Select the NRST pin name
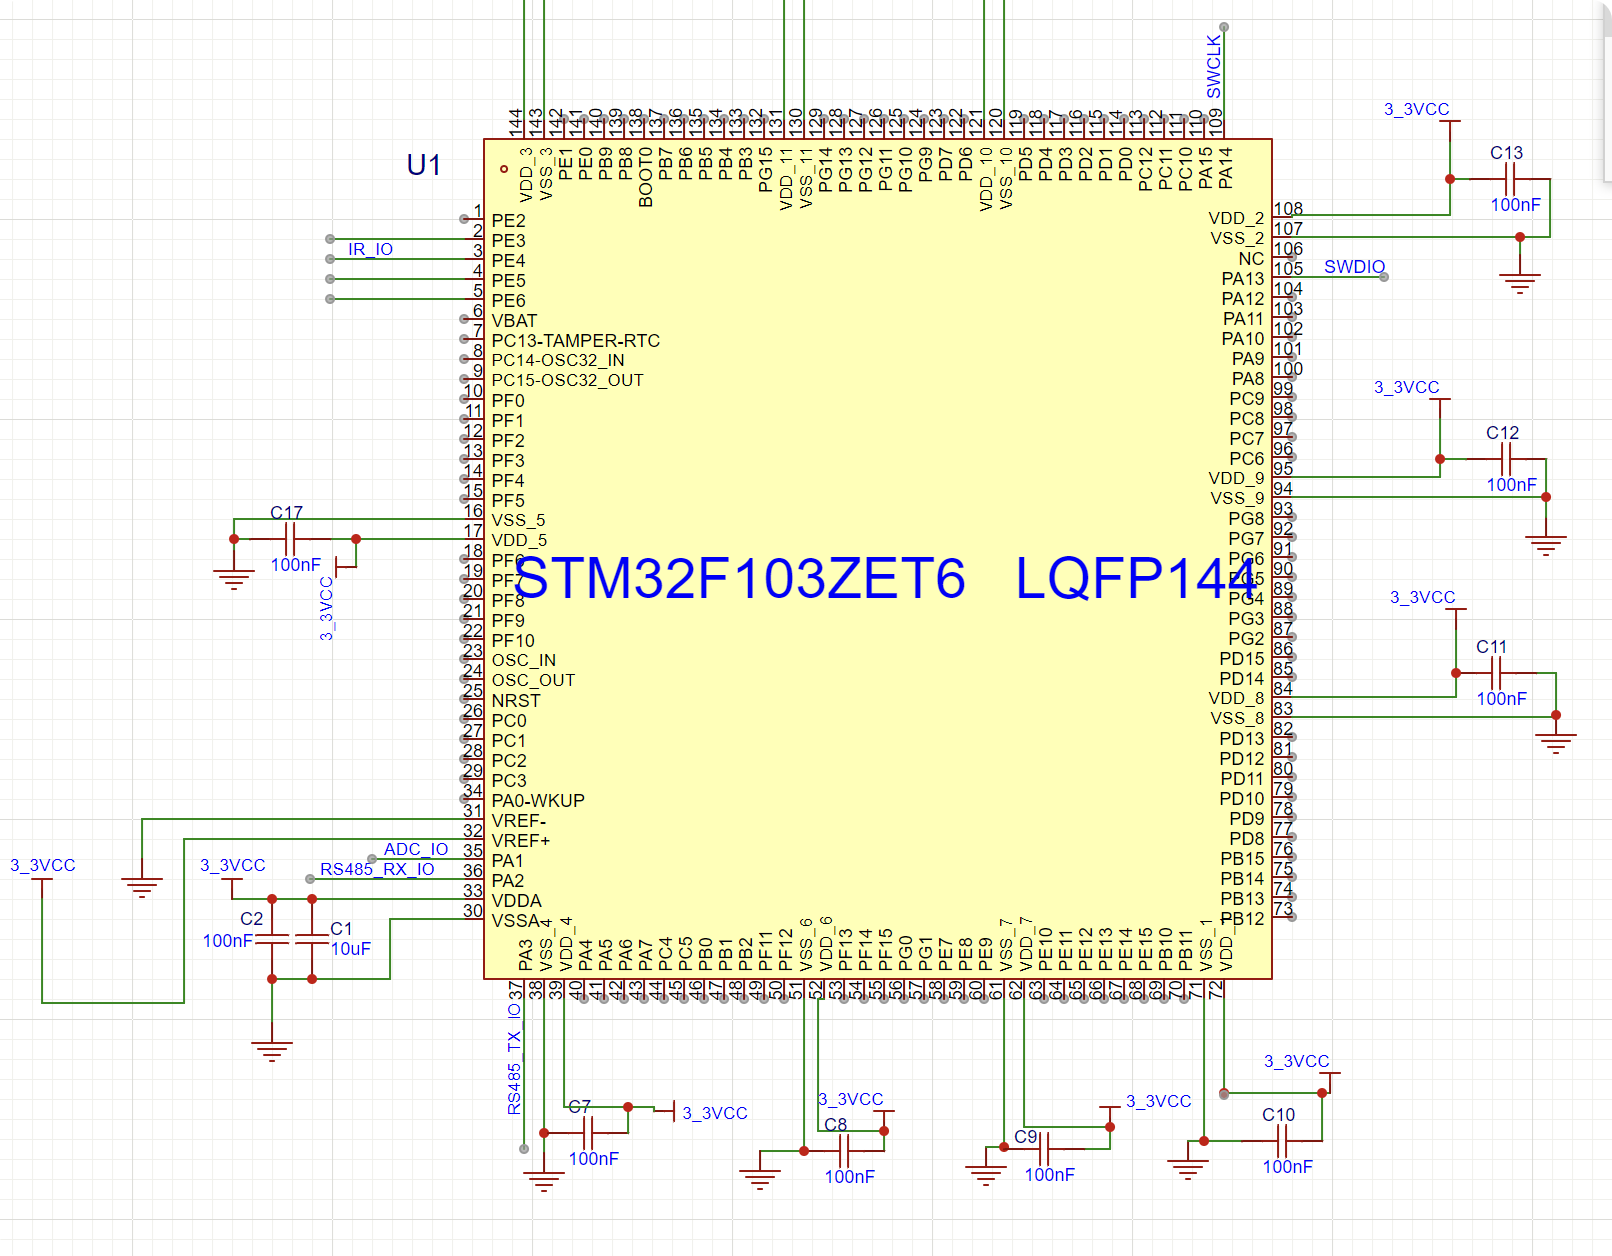The height and width of the screenshot is (1256, 1612). pos(516,701)
